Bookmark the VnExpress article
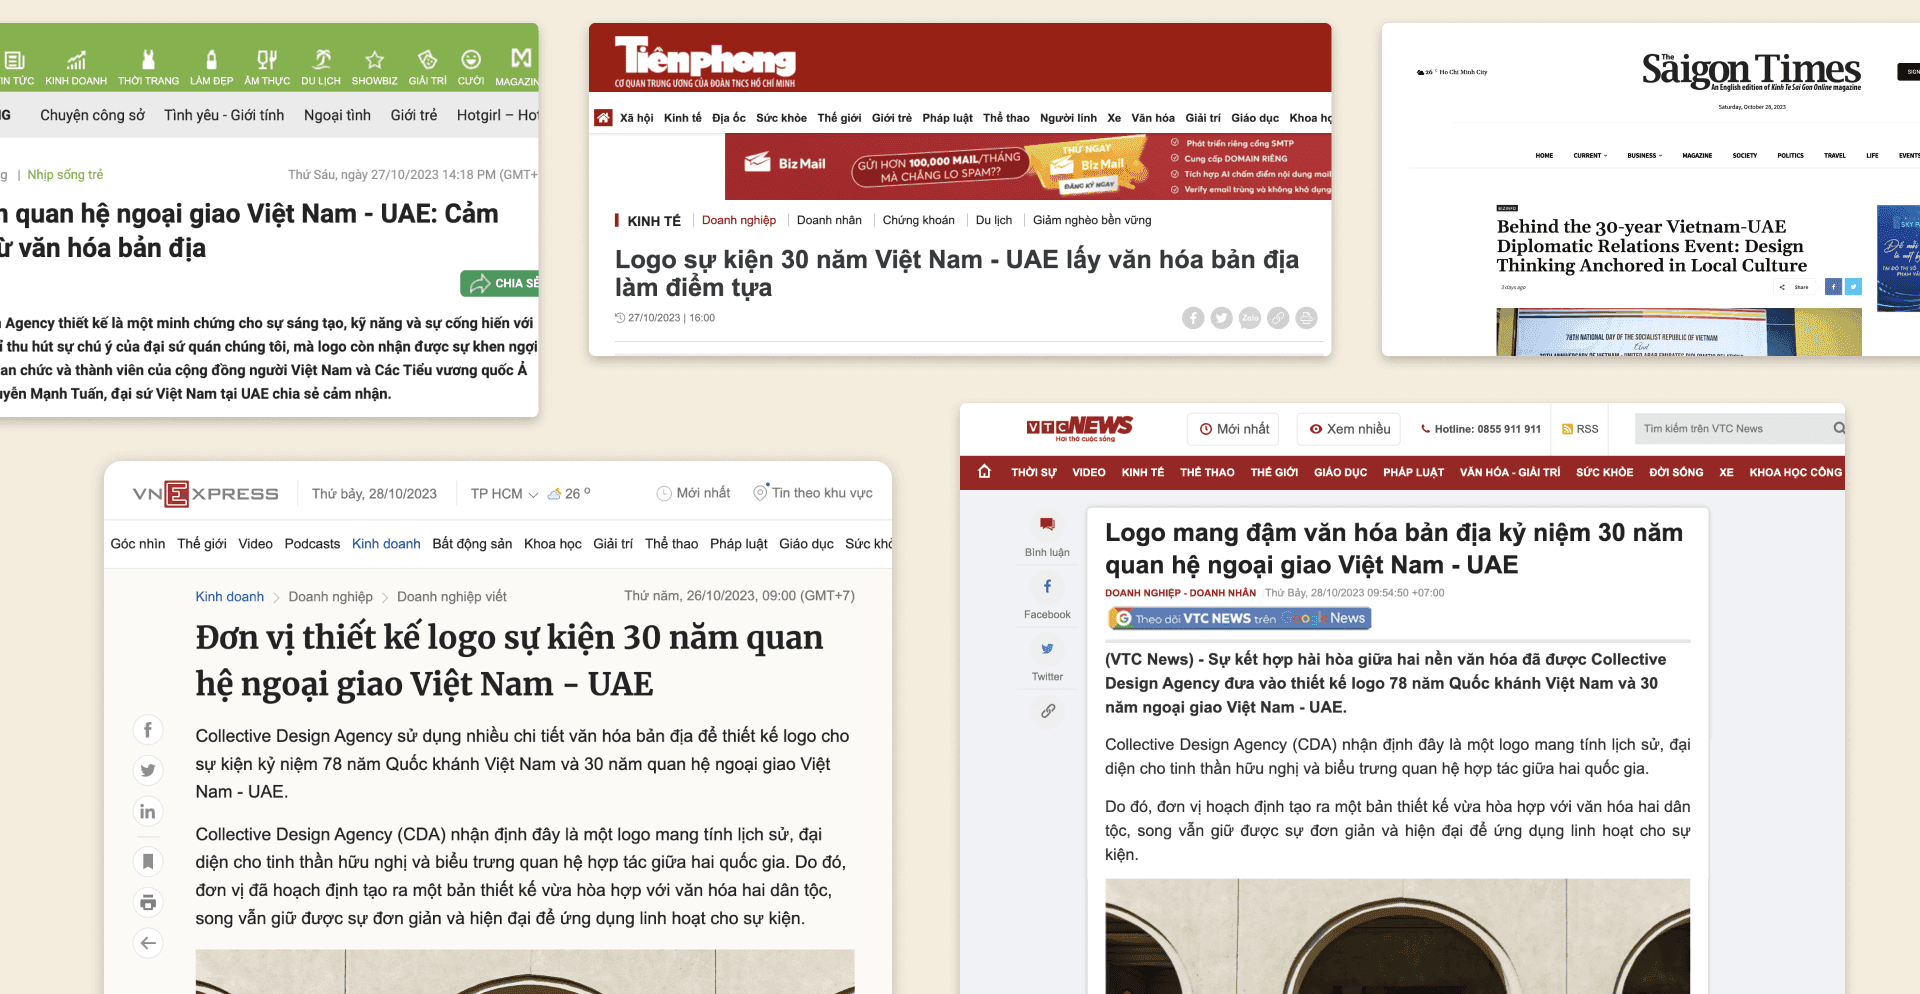 click(148, 861)
